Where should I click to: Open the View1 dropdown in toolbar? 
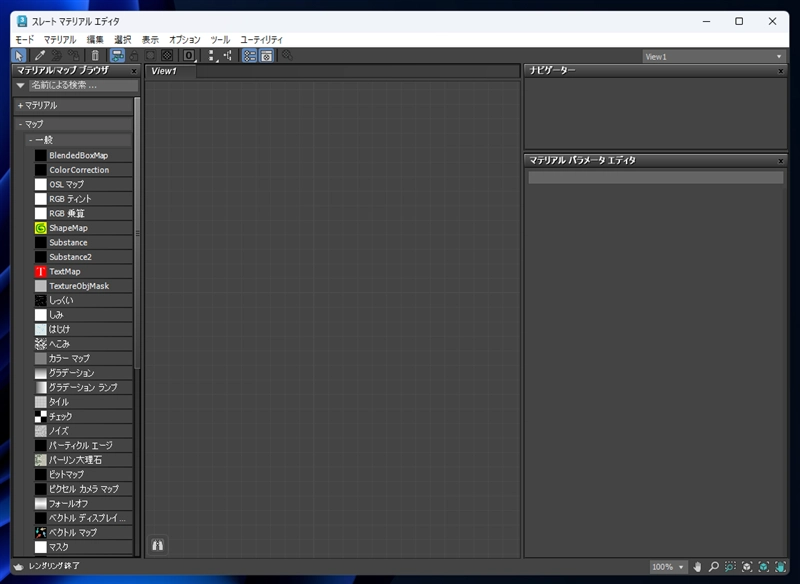point(713,57)
